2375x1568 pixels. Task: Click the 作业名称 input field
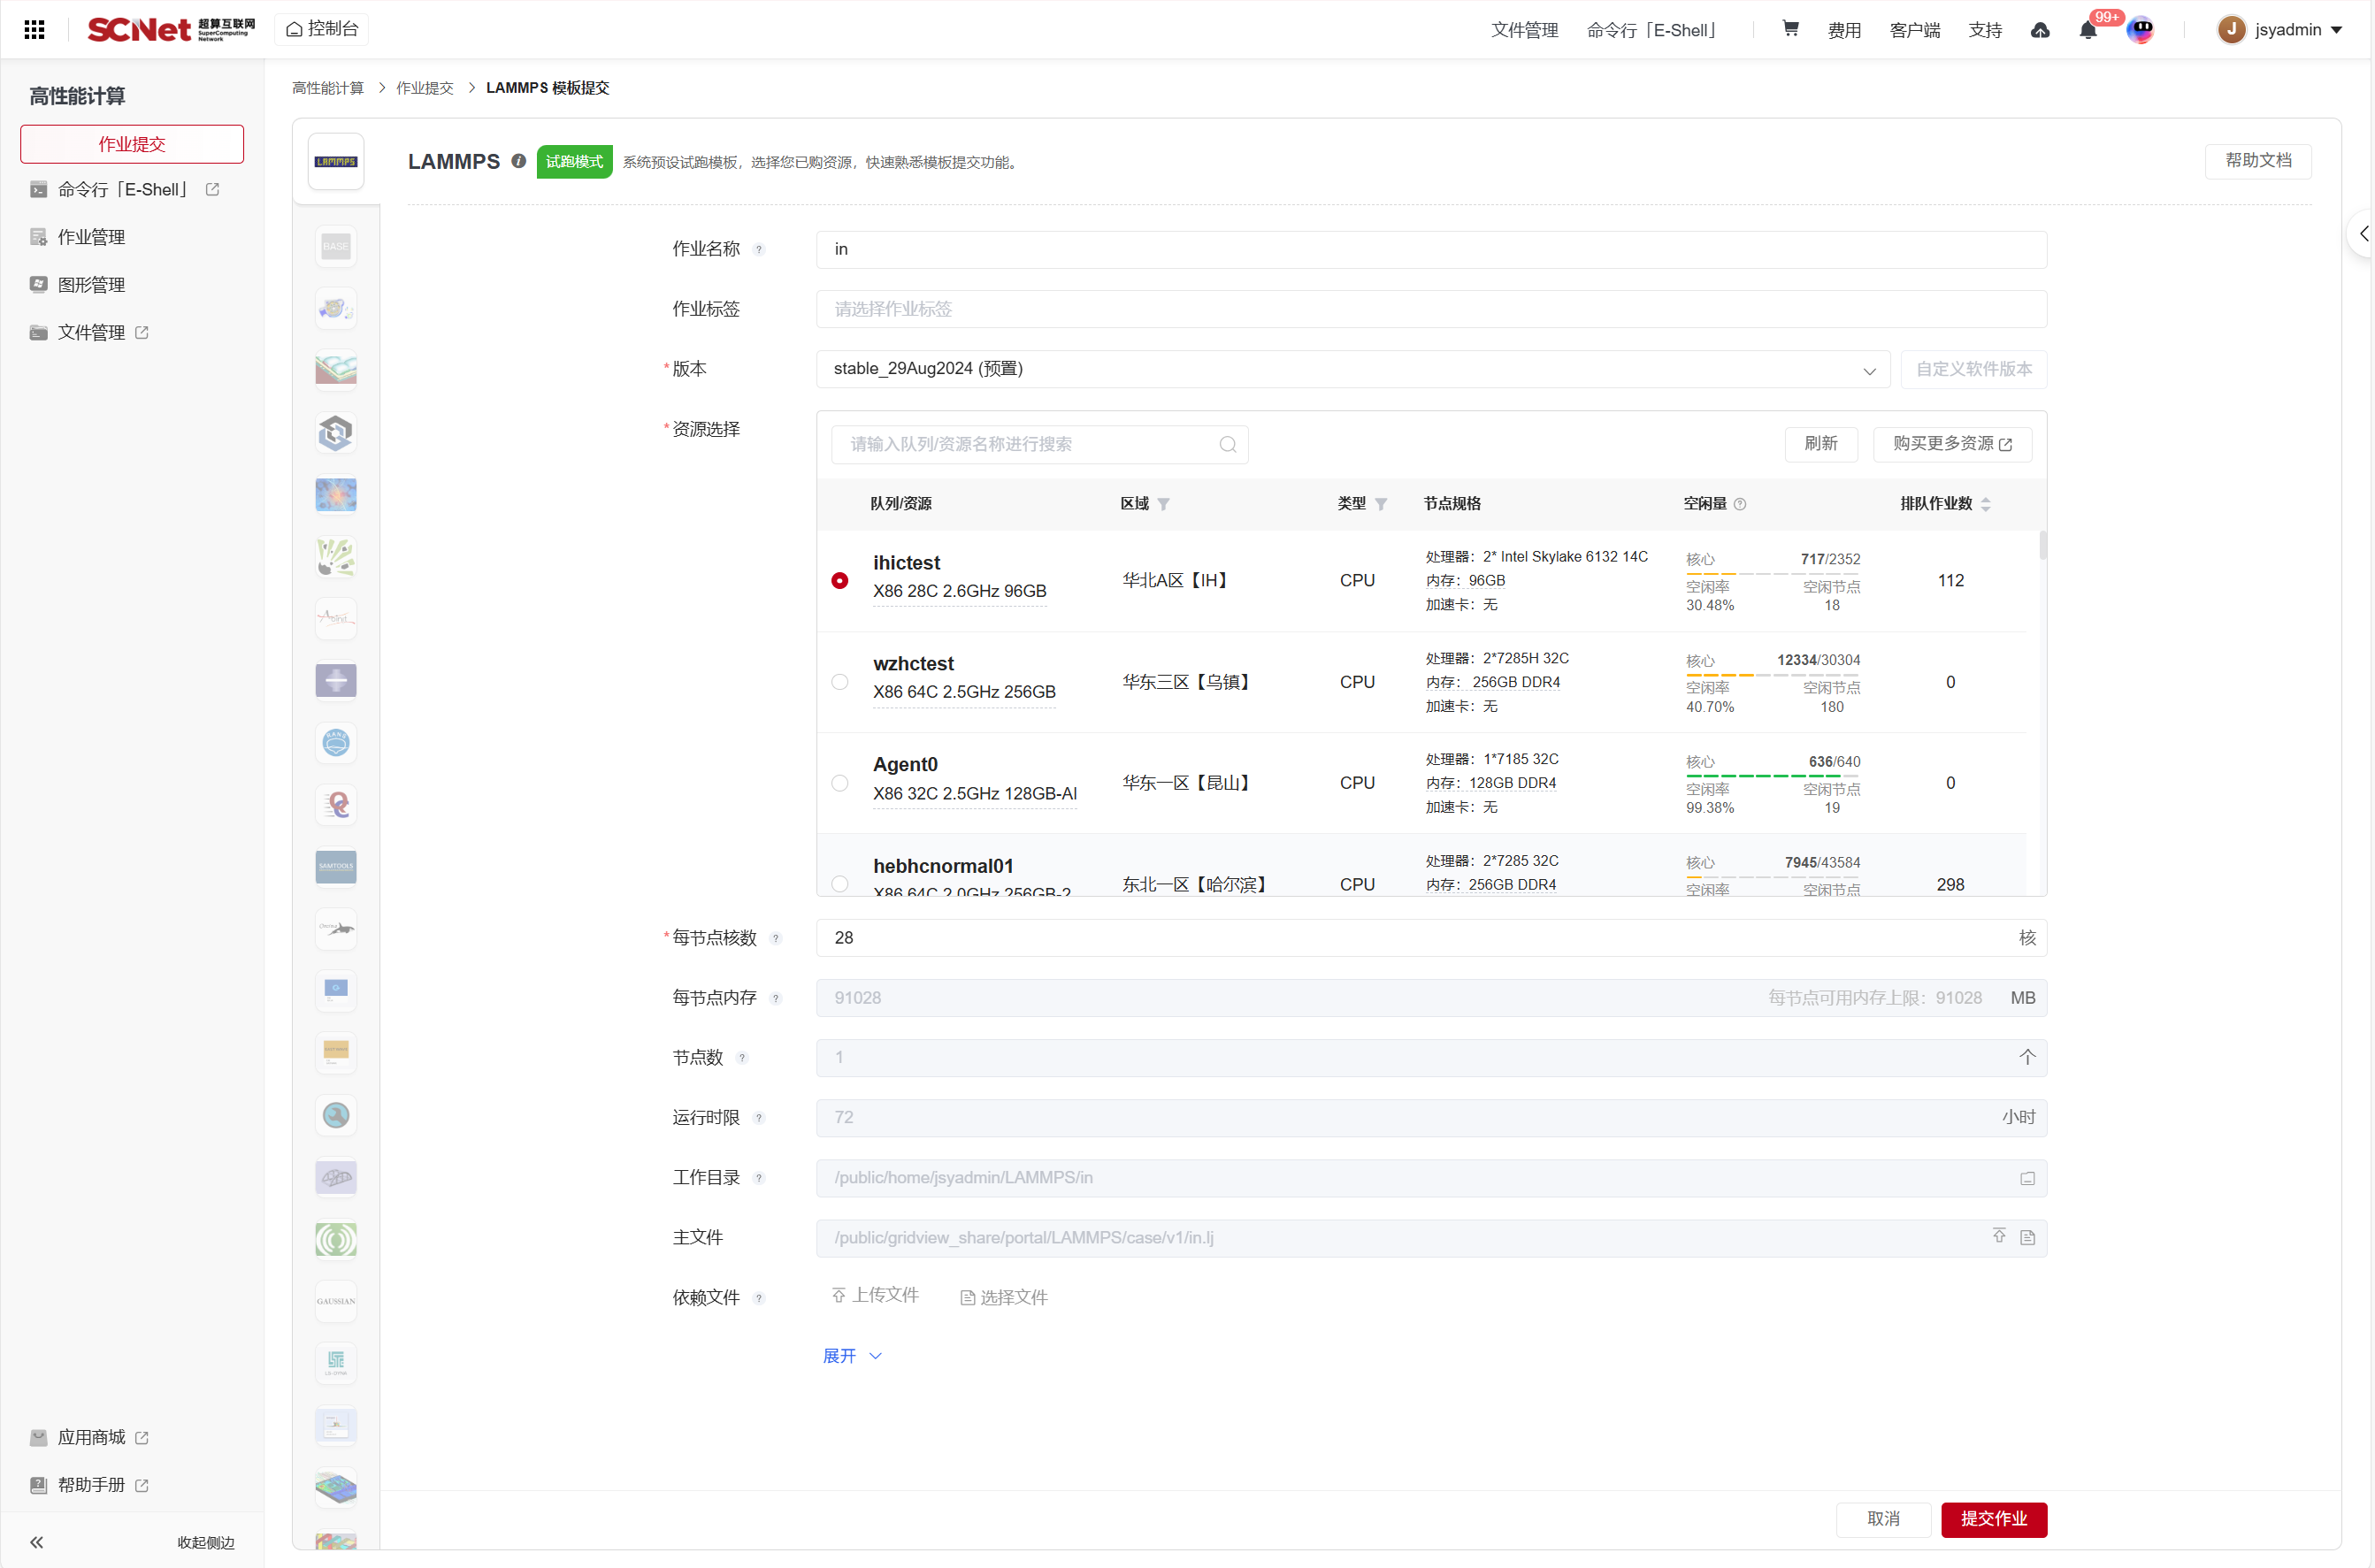[1430, 249]
